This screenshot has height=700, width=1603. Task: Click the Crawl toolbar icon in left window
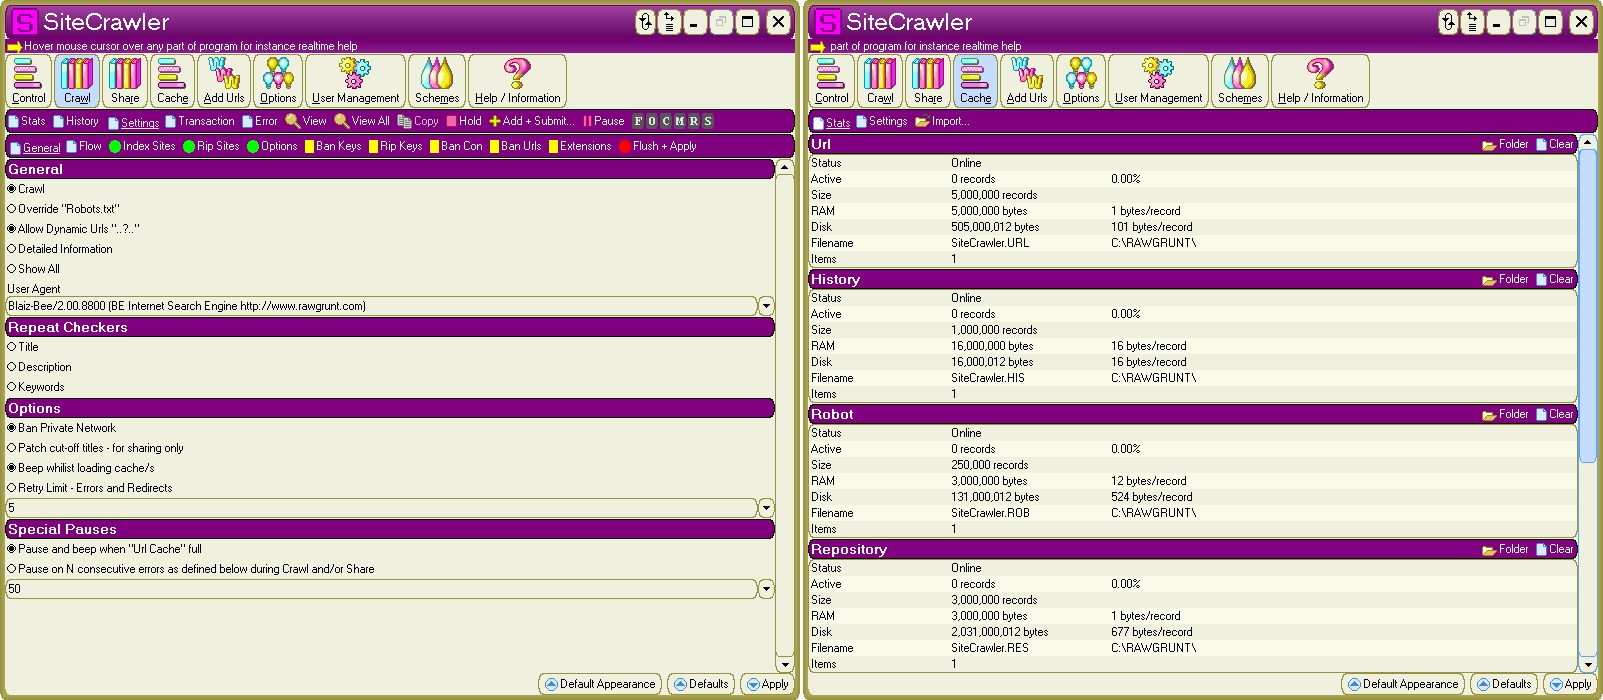(77, 80)
